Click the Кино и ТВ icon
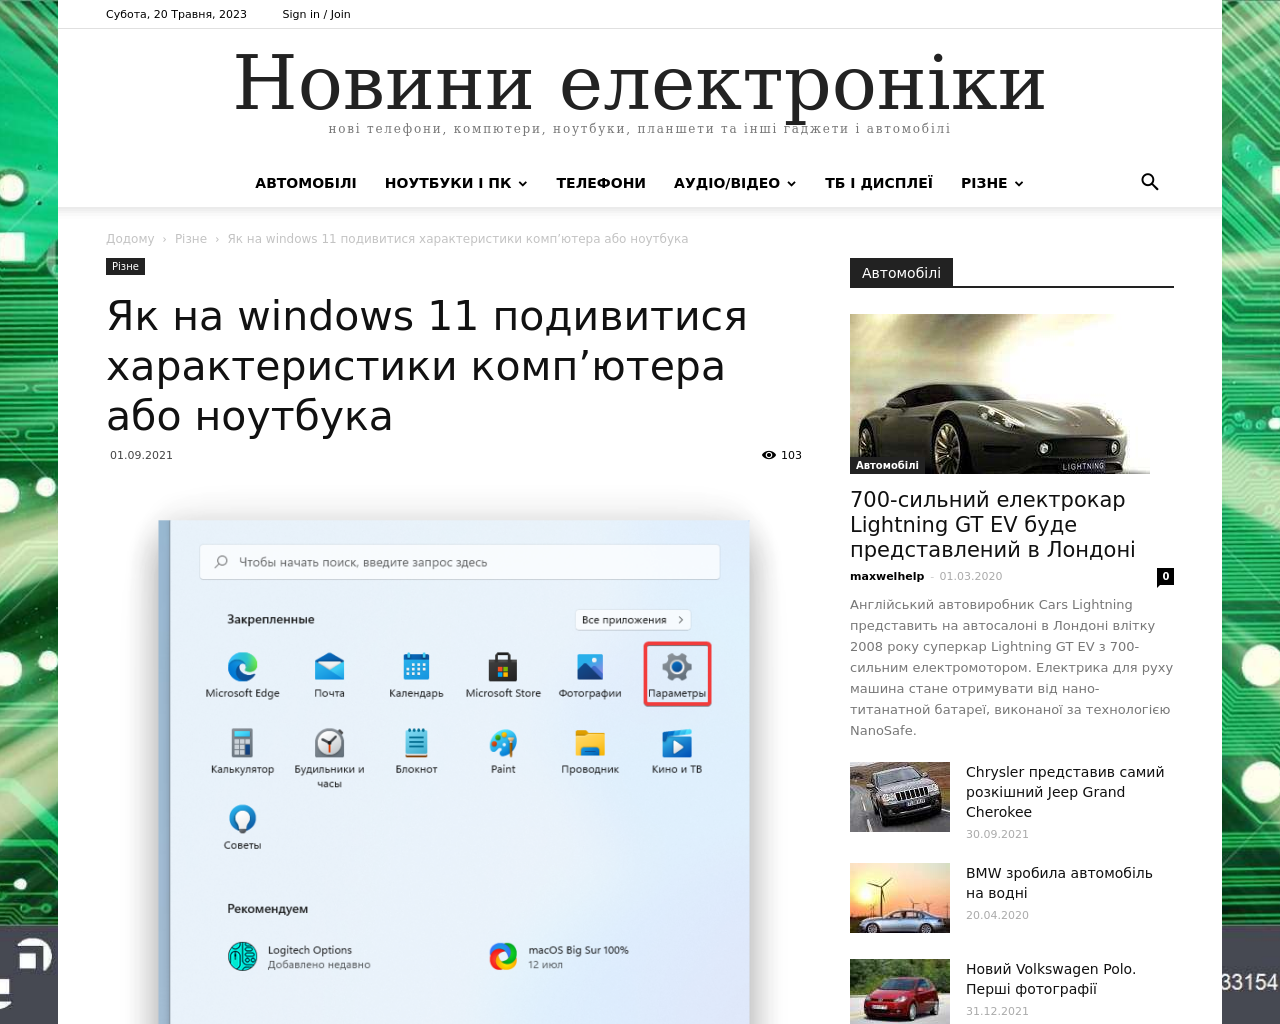1280x1024 pixels. [677, 743]
